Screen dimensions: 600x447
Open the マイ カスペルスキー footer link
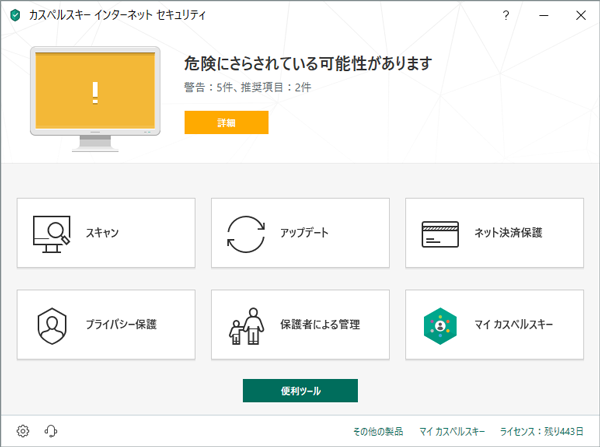coord(452,431)
